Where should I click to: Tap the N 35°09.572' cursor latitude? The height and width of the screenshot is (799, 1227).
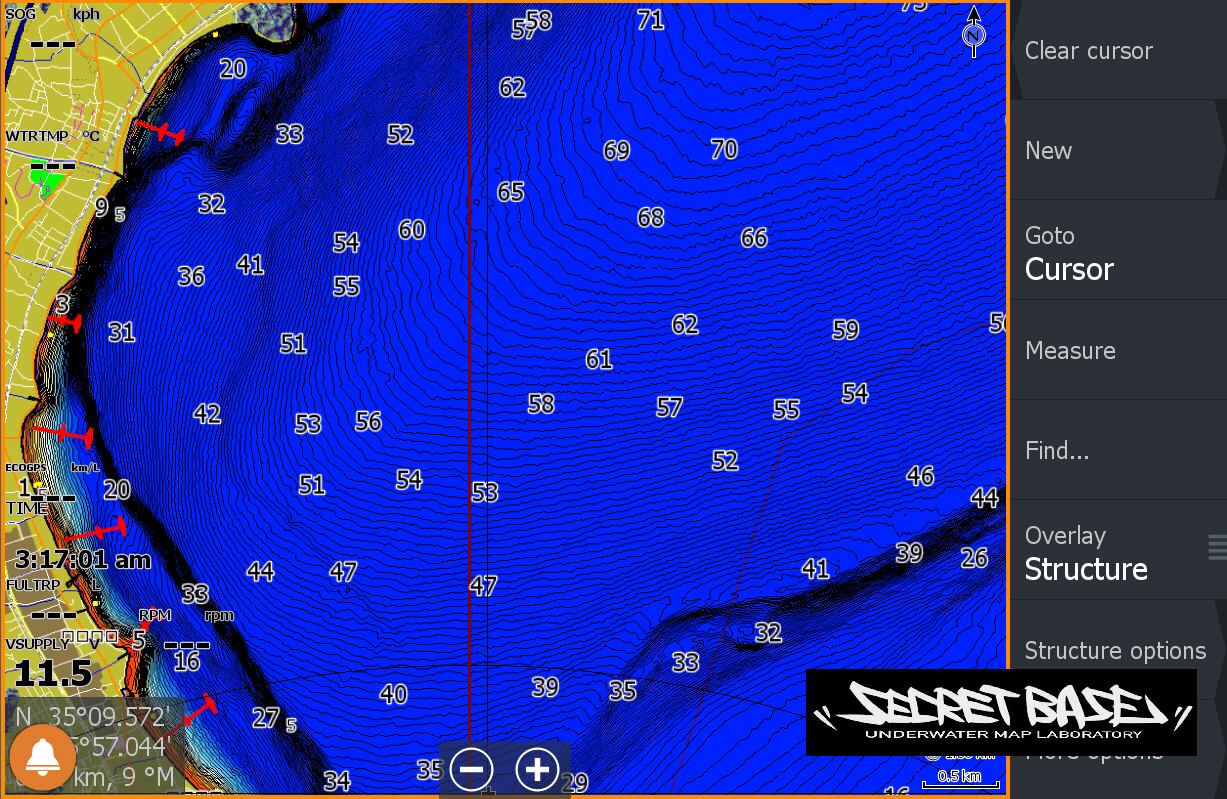point(95,716)
